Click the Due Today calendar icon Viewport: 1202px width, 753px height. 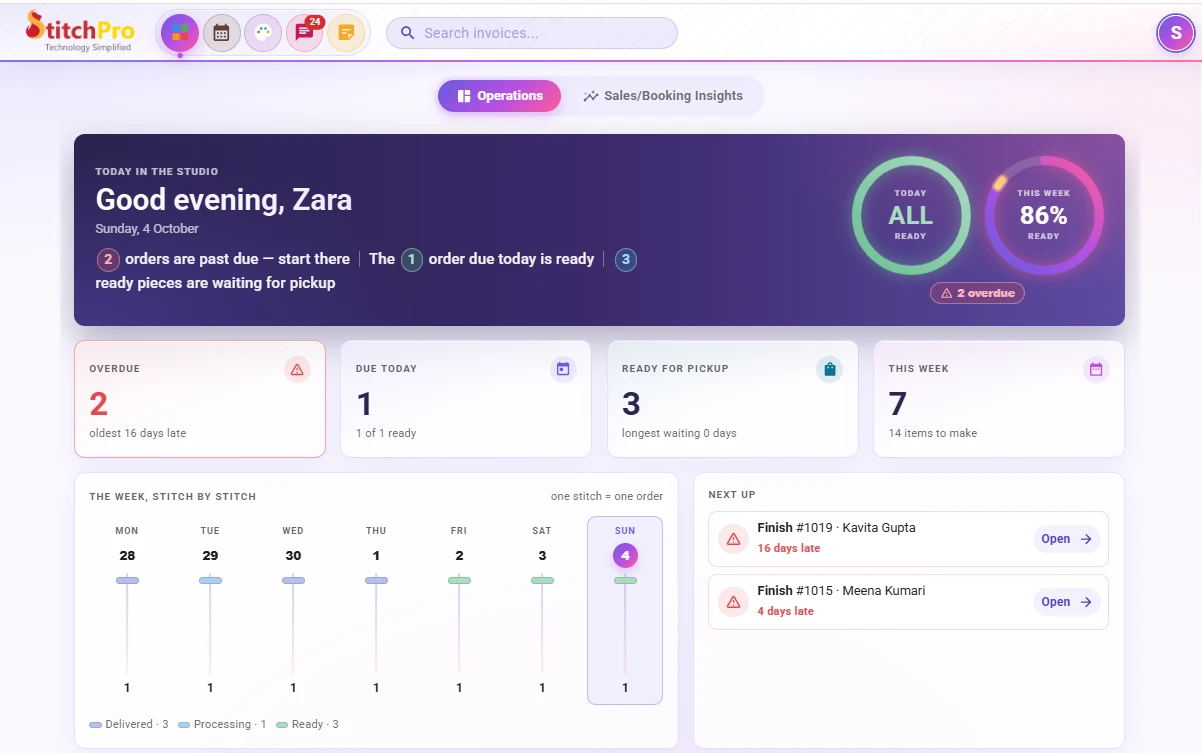(x=563, y=370)
